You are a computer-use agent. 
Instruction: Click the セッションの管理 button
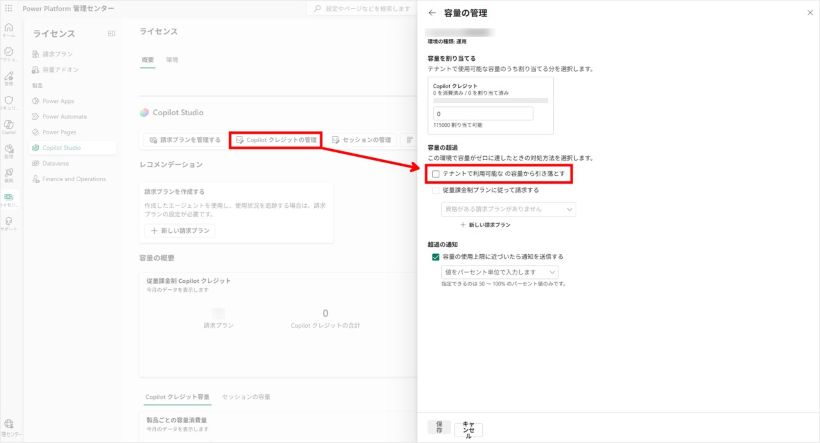tap(361, 140)
